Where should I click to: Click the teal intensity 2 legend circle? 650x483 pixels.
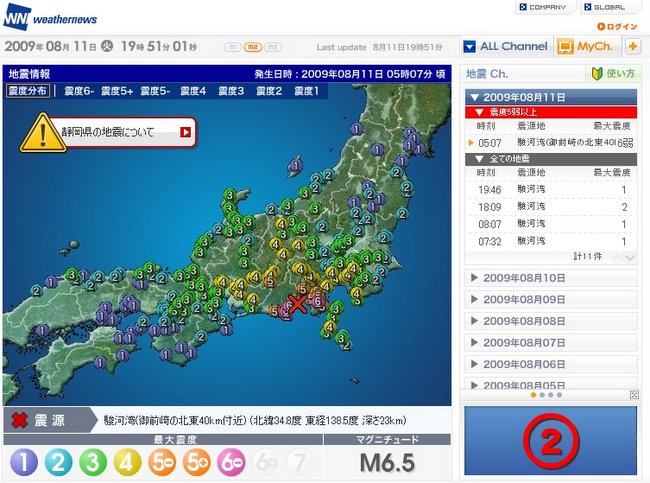click(x=58, y=462)
